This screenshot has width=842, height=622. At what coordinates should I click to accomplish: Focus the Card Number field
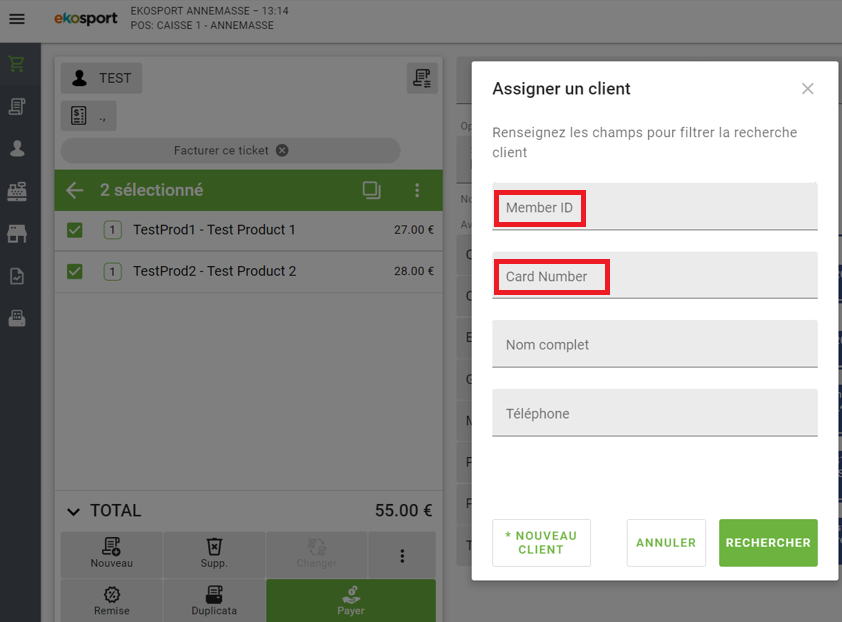click(655, 275)
